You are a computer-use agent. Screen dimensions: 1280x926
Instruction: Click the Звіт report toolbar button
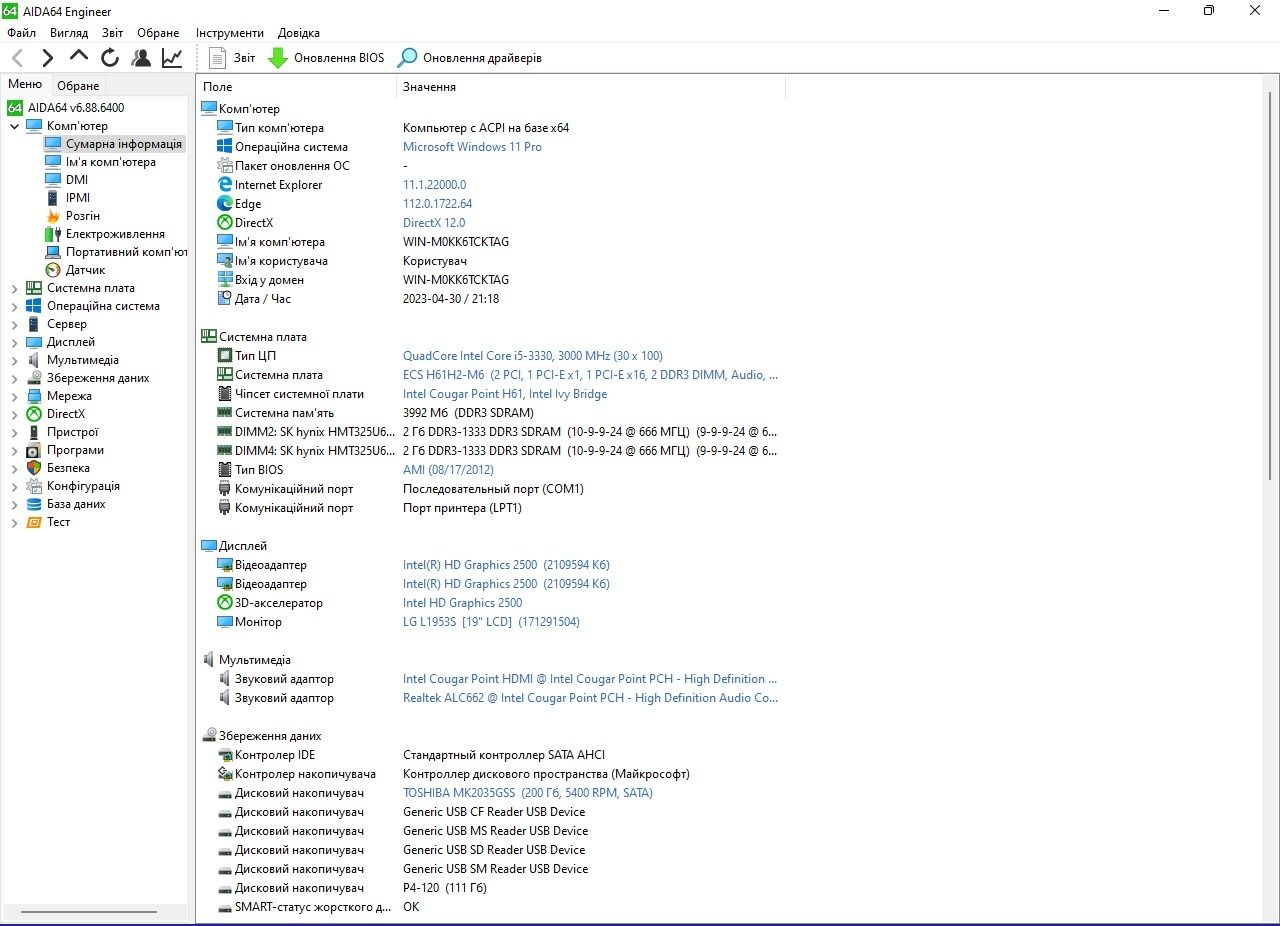pyautogui.click(x=232, y=58)
